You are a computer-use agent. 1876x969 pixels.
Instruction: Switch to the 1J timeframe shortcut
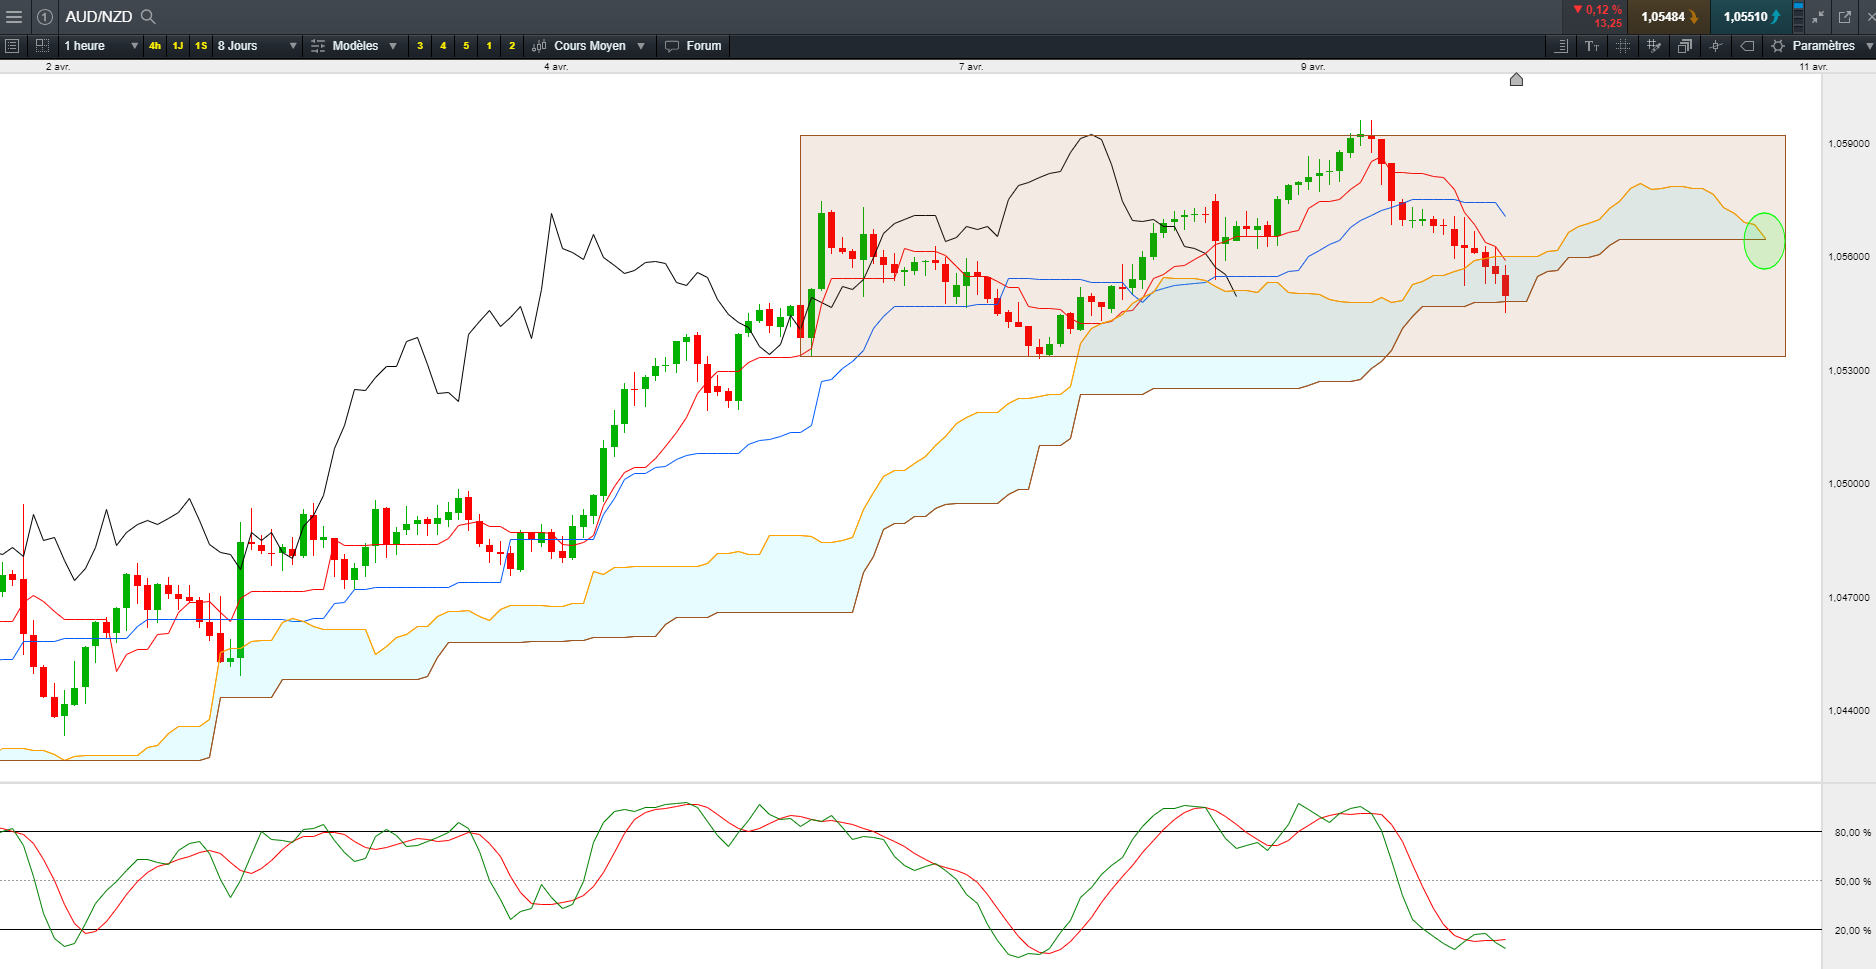178,46
